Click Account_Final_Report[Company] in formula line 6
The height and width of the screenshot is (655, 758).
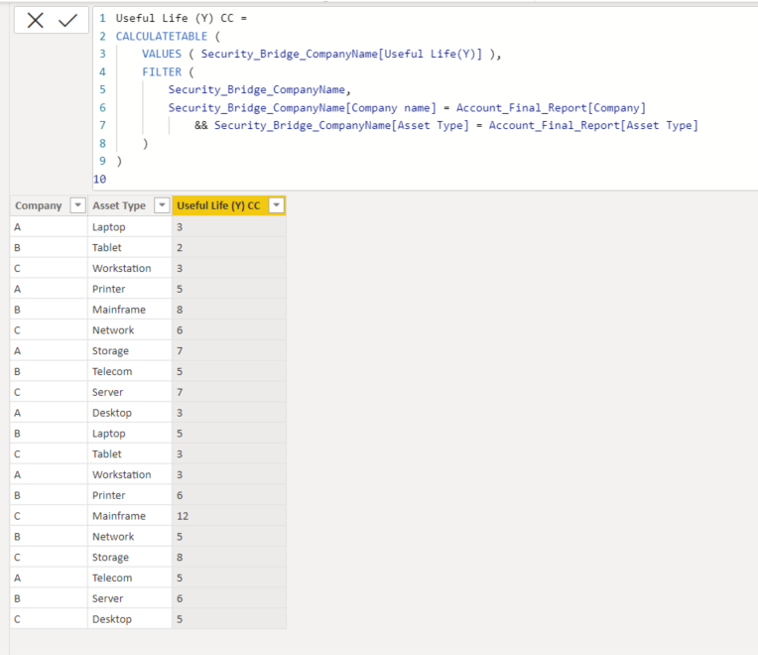(551, 108)
